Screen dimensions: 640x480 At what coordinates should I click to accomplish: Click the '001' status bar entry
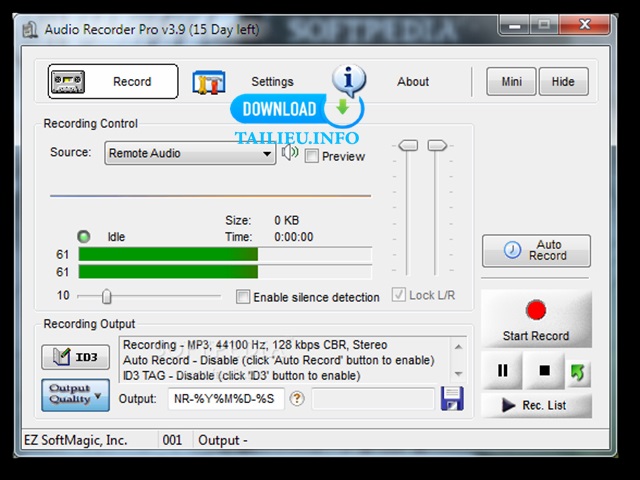pyautogui.click(x=172, y=440)
